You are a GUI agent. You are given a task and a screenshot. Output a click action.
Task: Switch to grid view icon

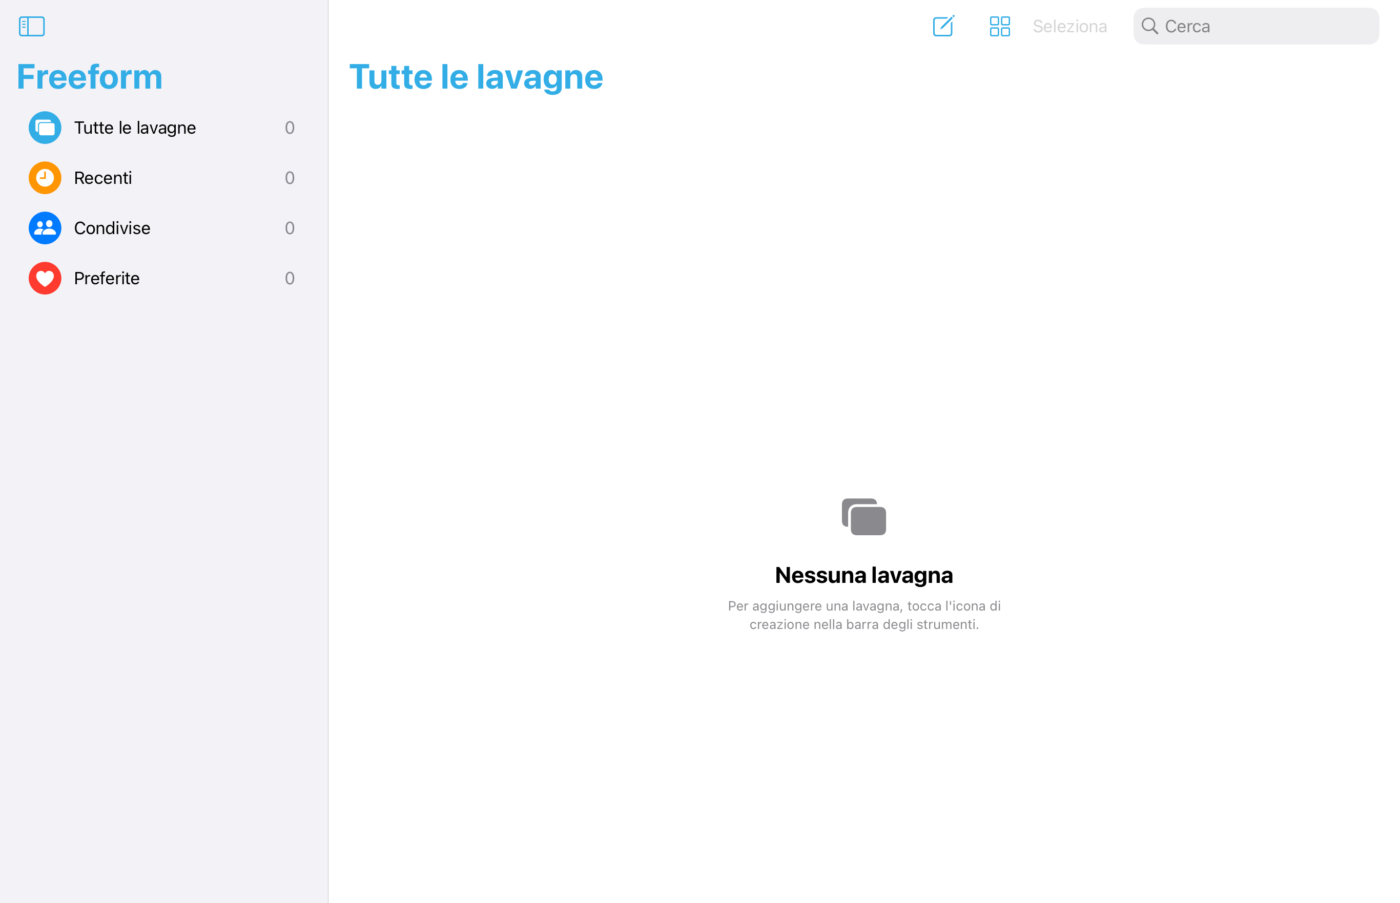[1000, 26]
